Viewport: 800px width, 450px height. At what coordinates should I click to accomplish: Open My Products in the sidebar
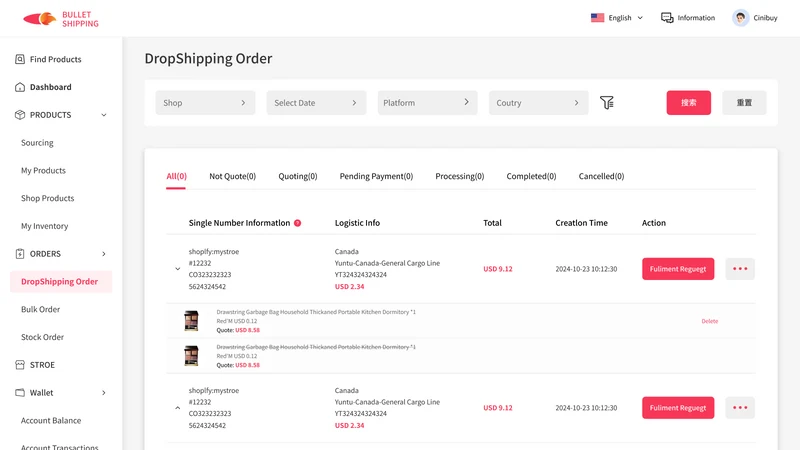tap(43, 170)
